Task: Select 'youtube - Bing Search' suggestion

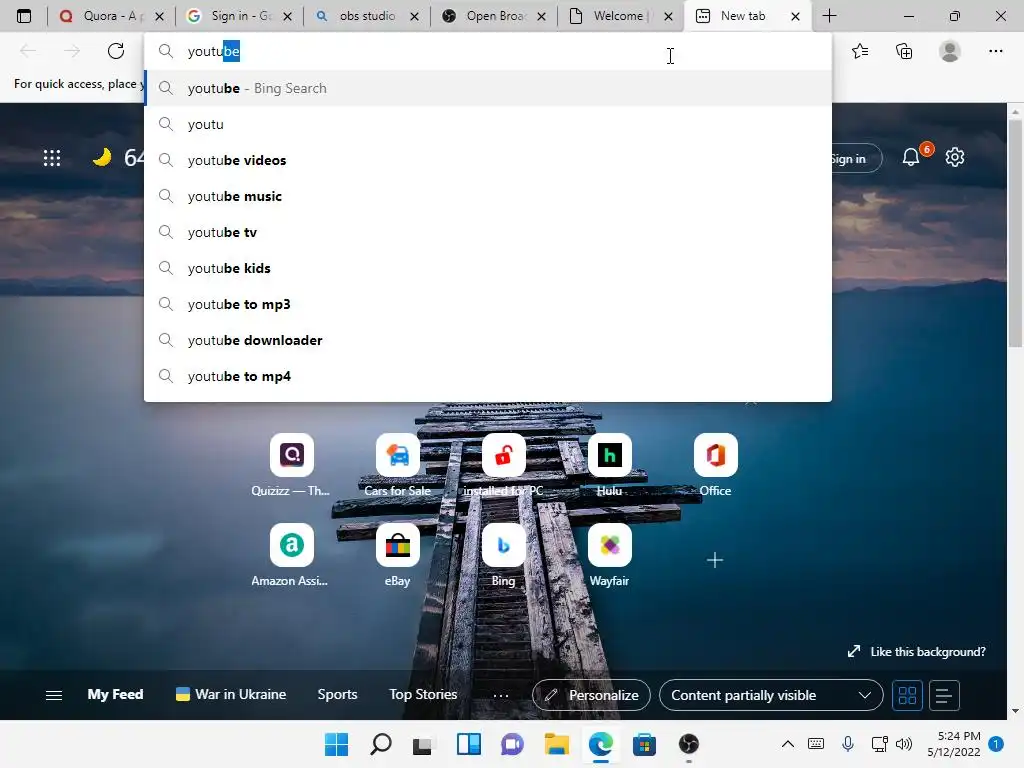Action: click(x=488, y=88)
